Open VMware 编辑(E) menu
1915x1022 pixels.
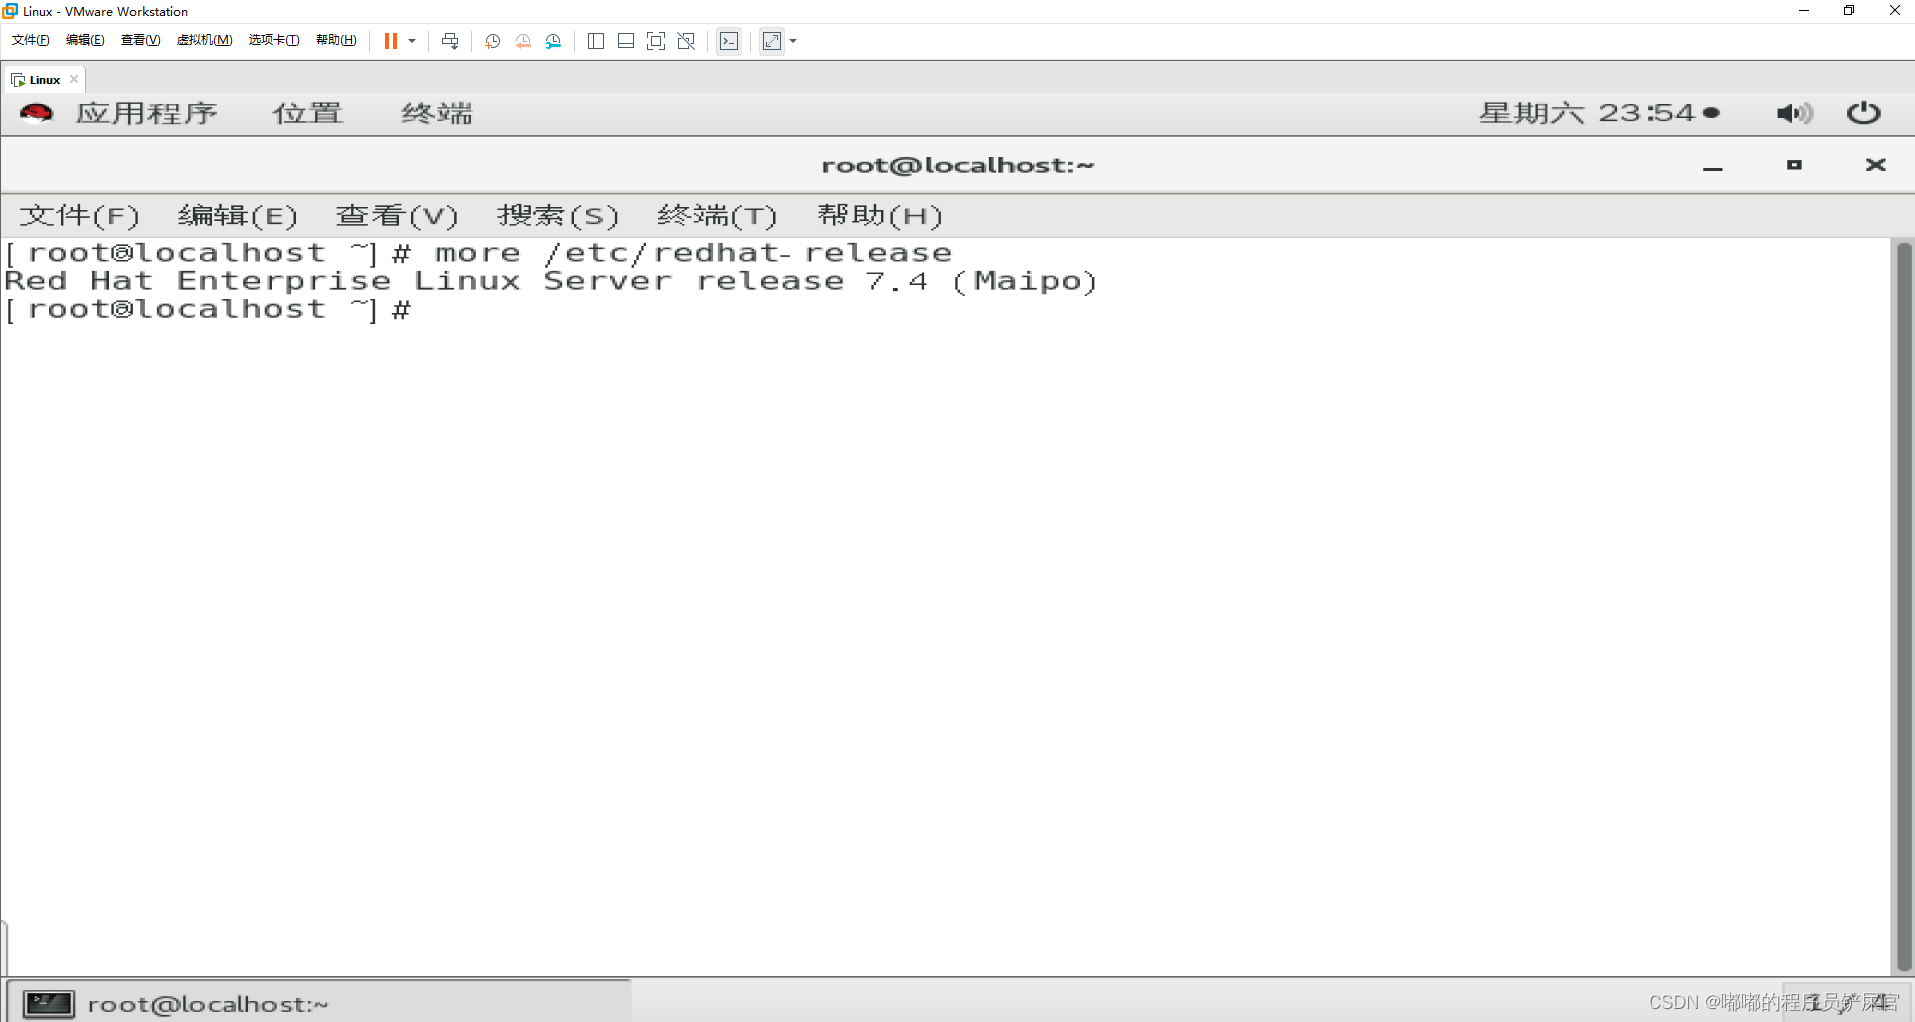point(85,40)
